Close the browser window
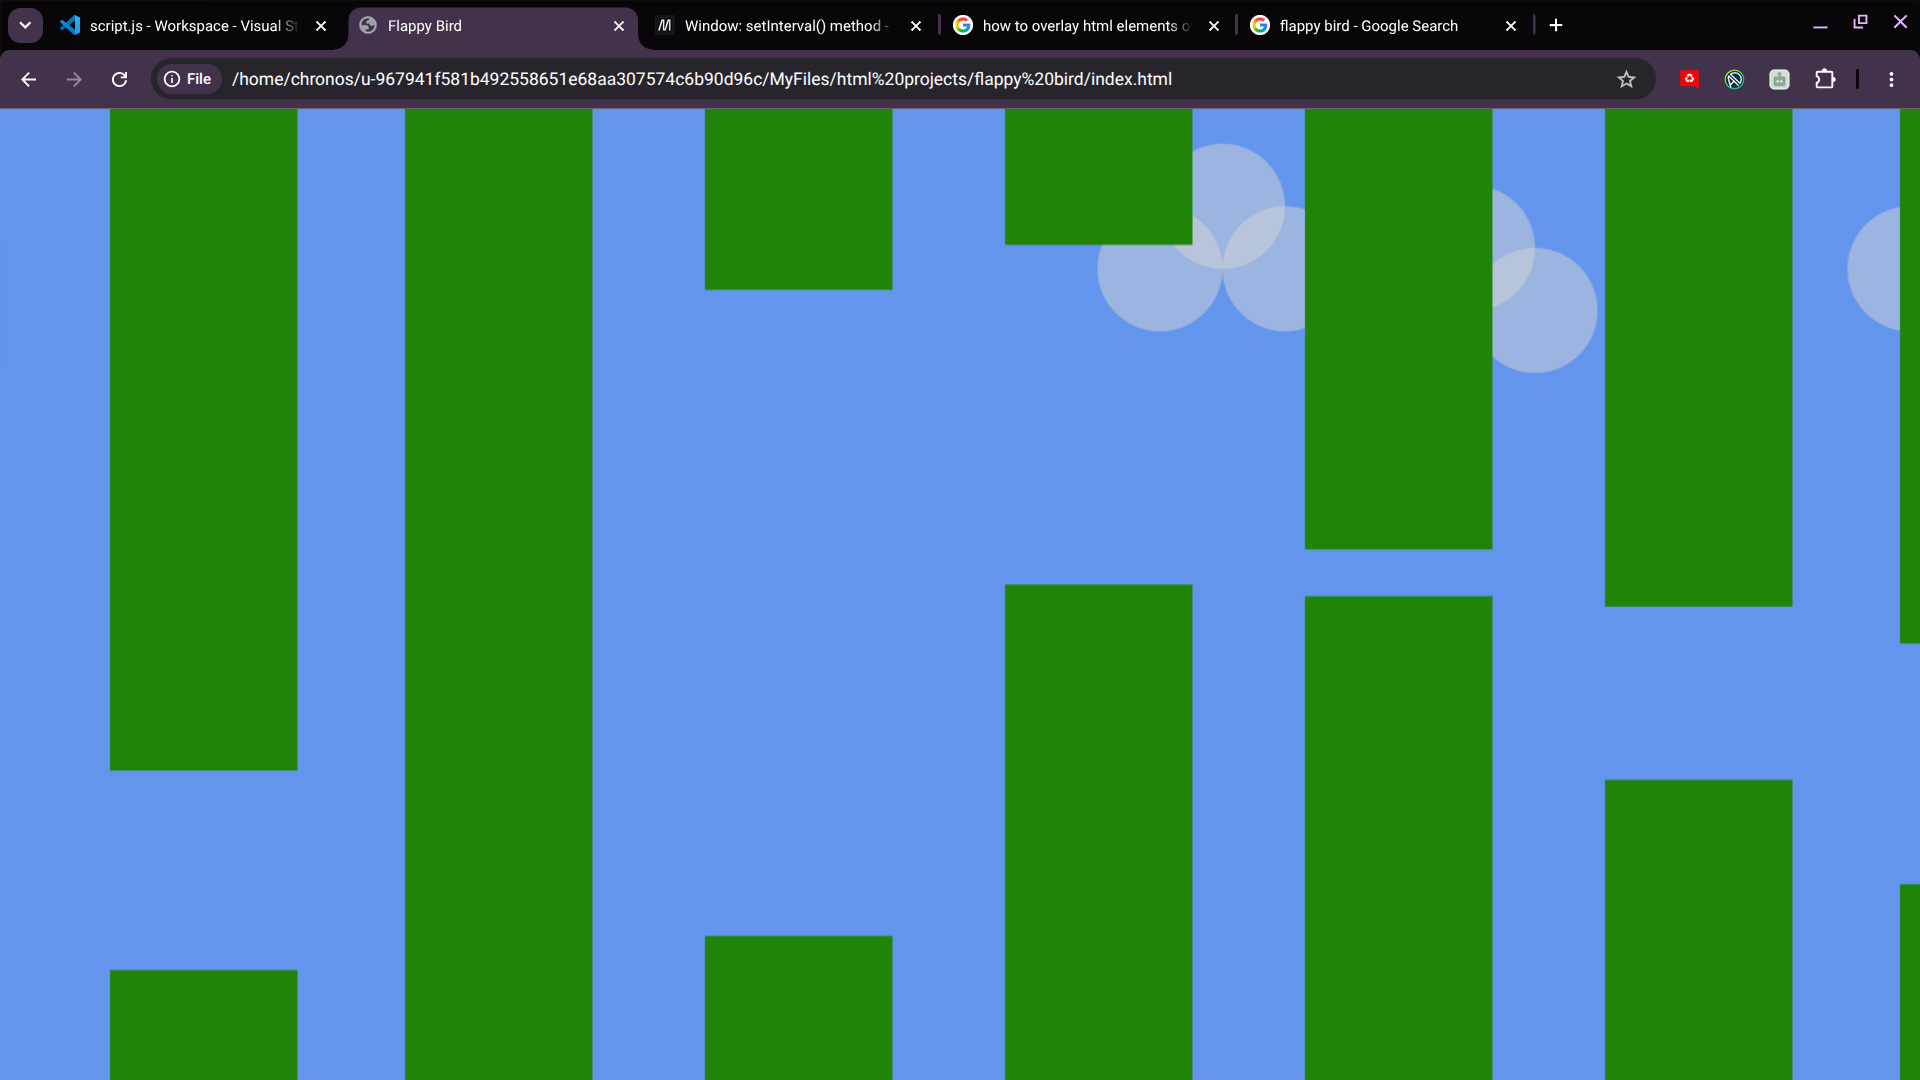Viewport: 1920px width, 1080px height. [1900, 22]
